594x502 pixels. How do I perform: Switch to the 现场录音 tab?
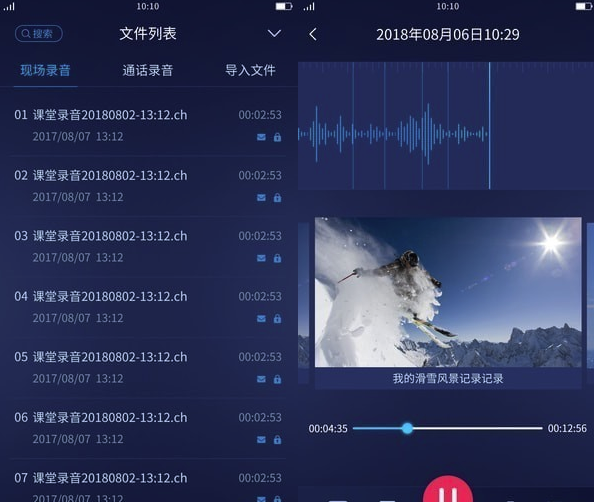(x=45, y=70)
